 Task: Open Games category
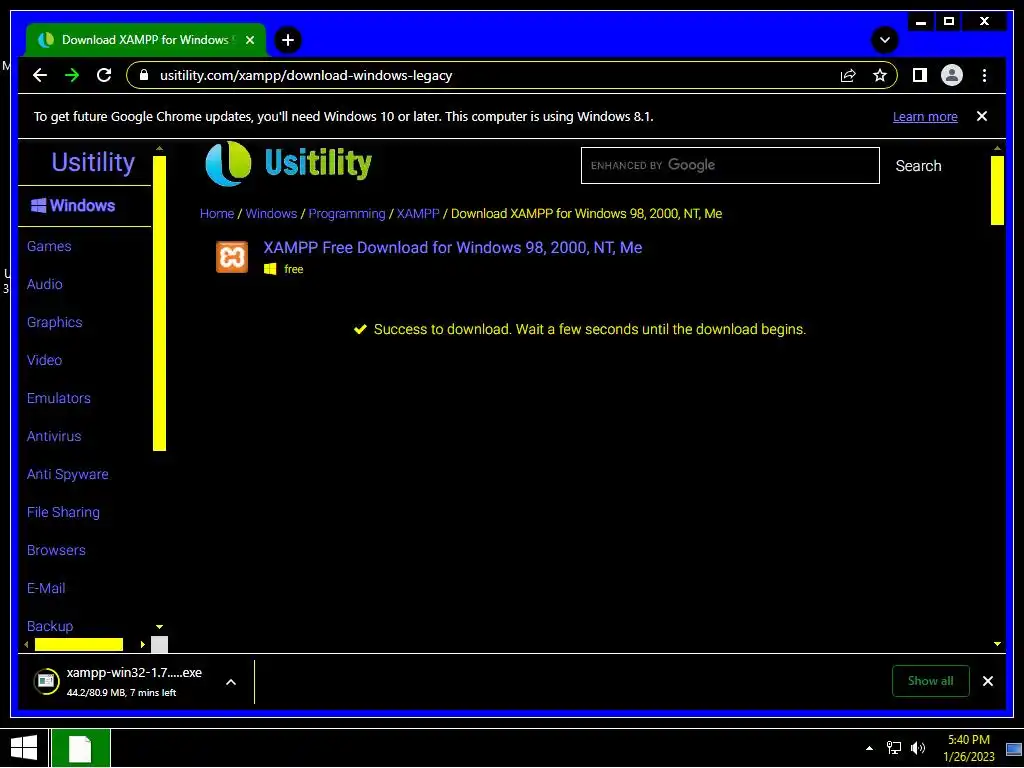point(49,246)
